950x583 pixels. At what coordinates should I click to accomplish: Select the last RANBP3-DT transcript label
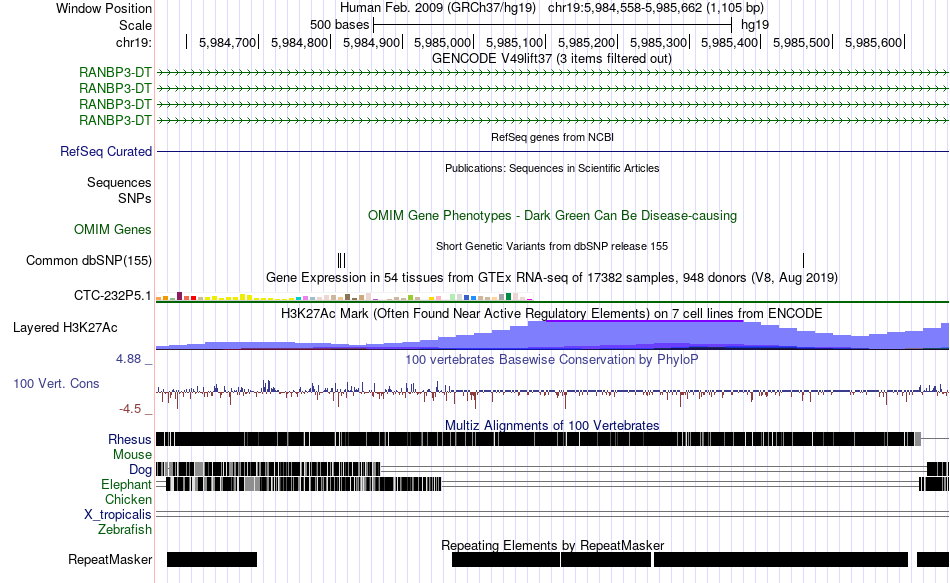click(115, 121)
